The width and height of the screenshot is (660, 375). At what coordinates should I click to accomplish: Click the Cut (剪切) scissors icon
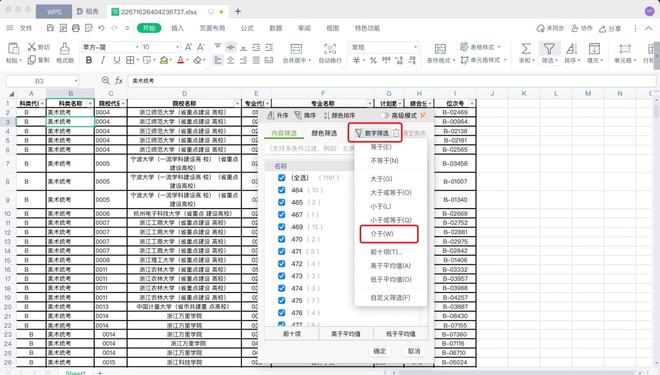click(x=32, y=47)
